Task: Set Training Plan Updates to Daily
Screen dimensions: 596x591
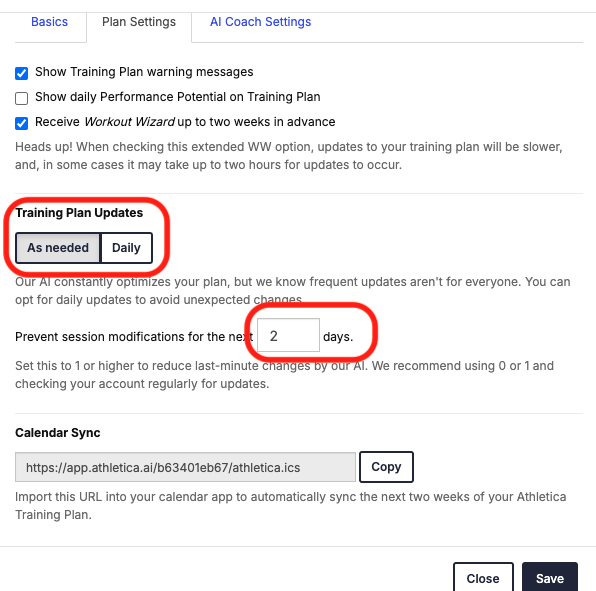Action: (x=126, y=248)
